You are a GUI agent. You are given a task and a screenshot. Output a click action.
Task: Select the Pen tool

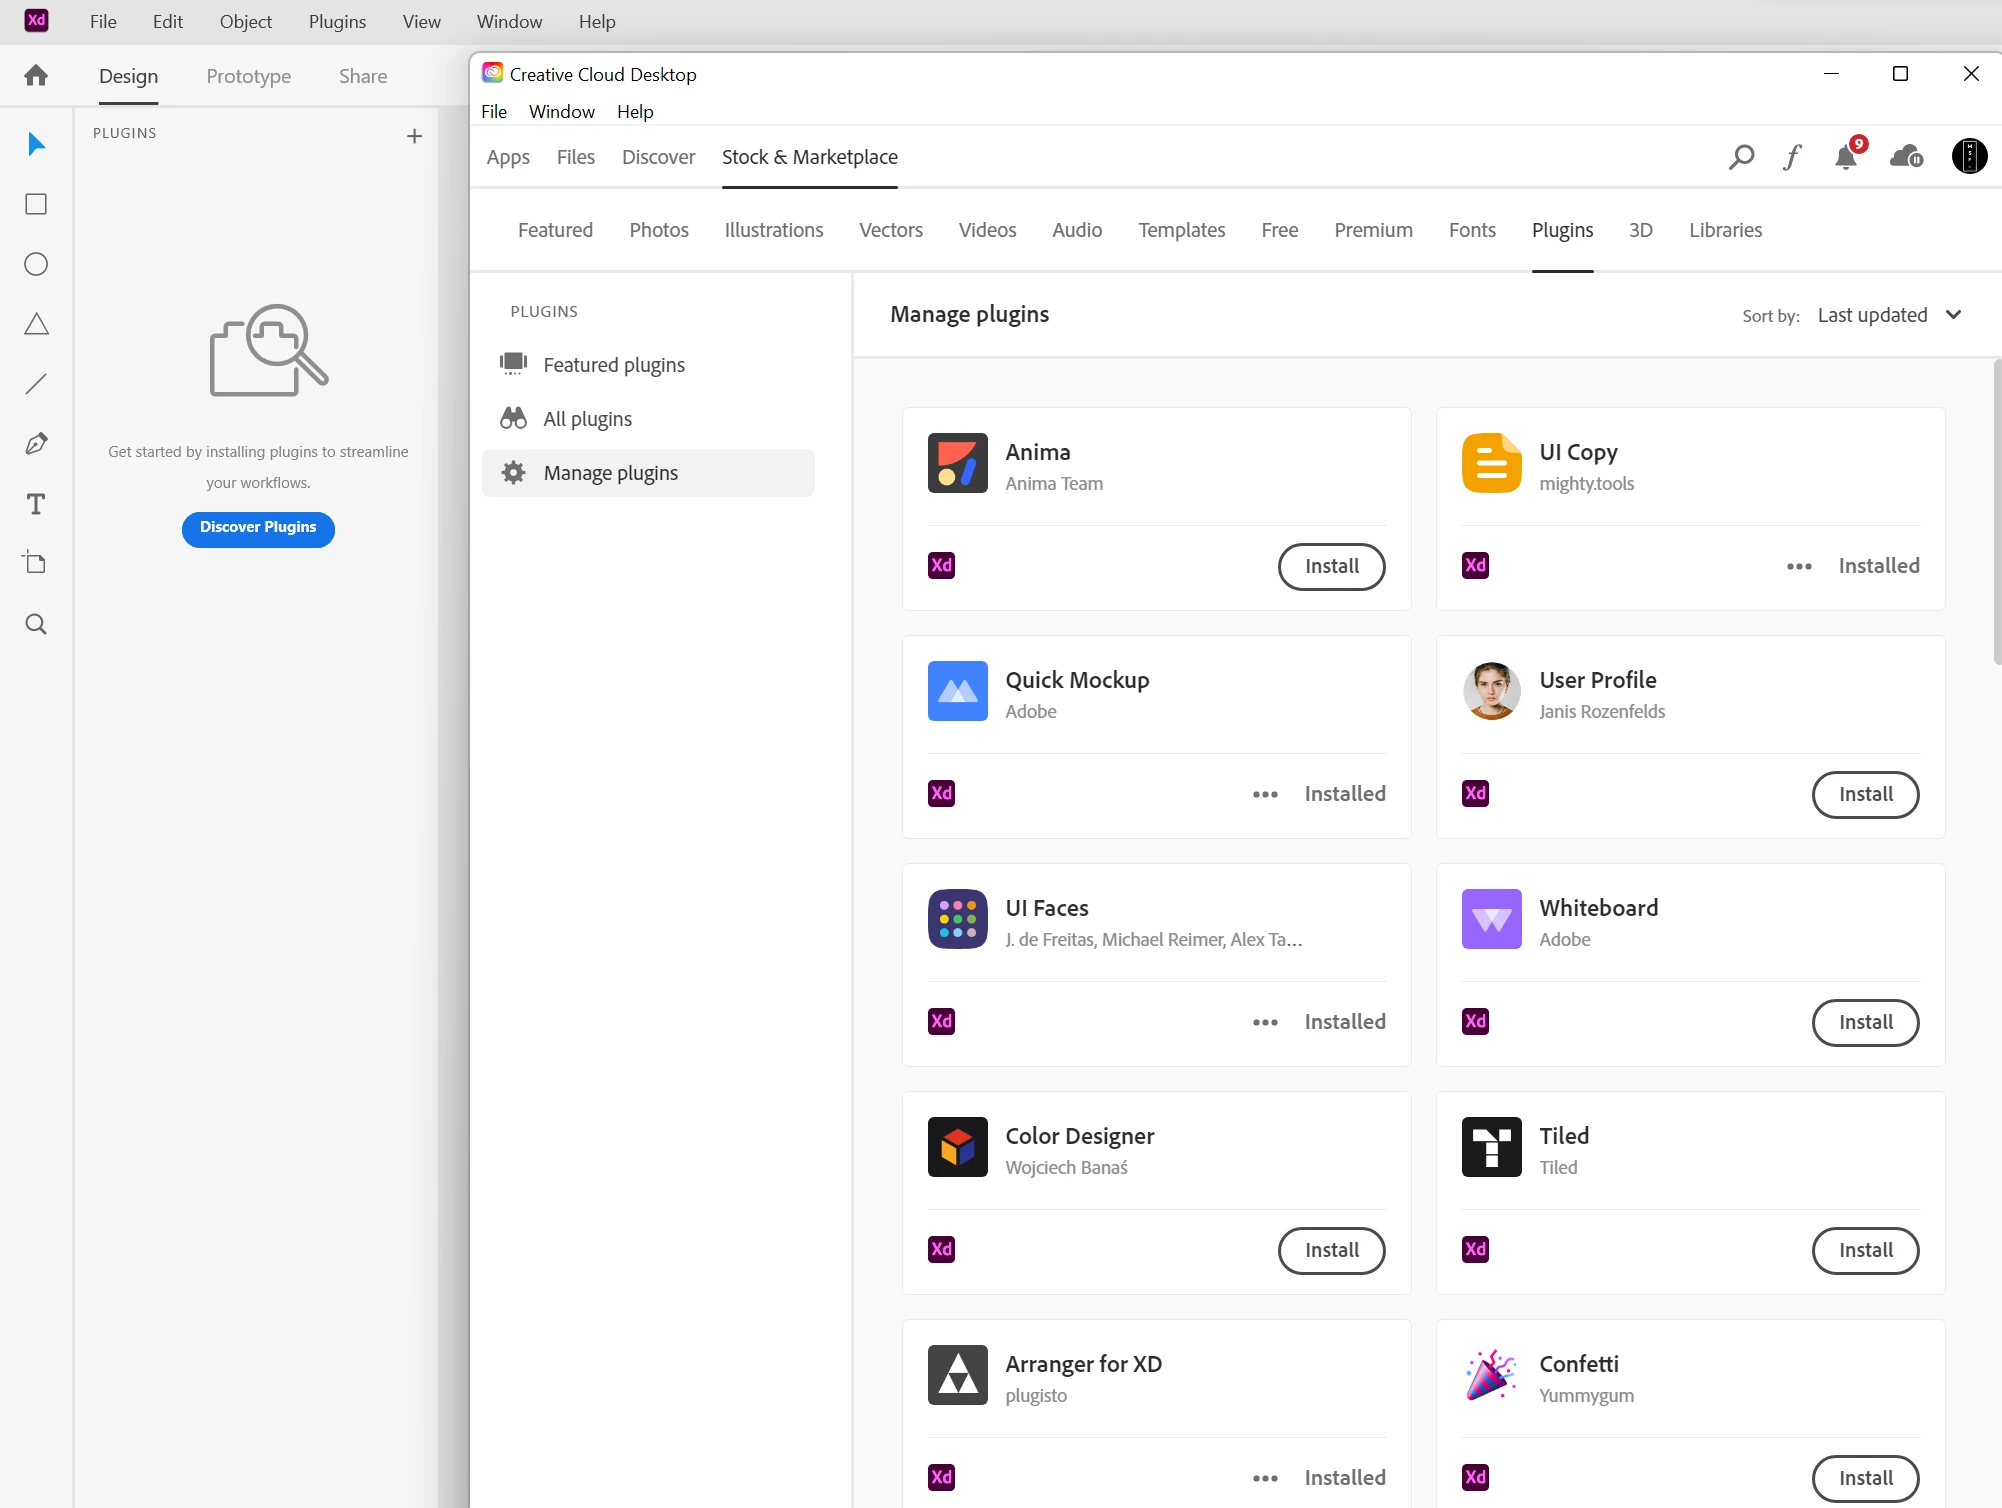click(x=36, y=444)
